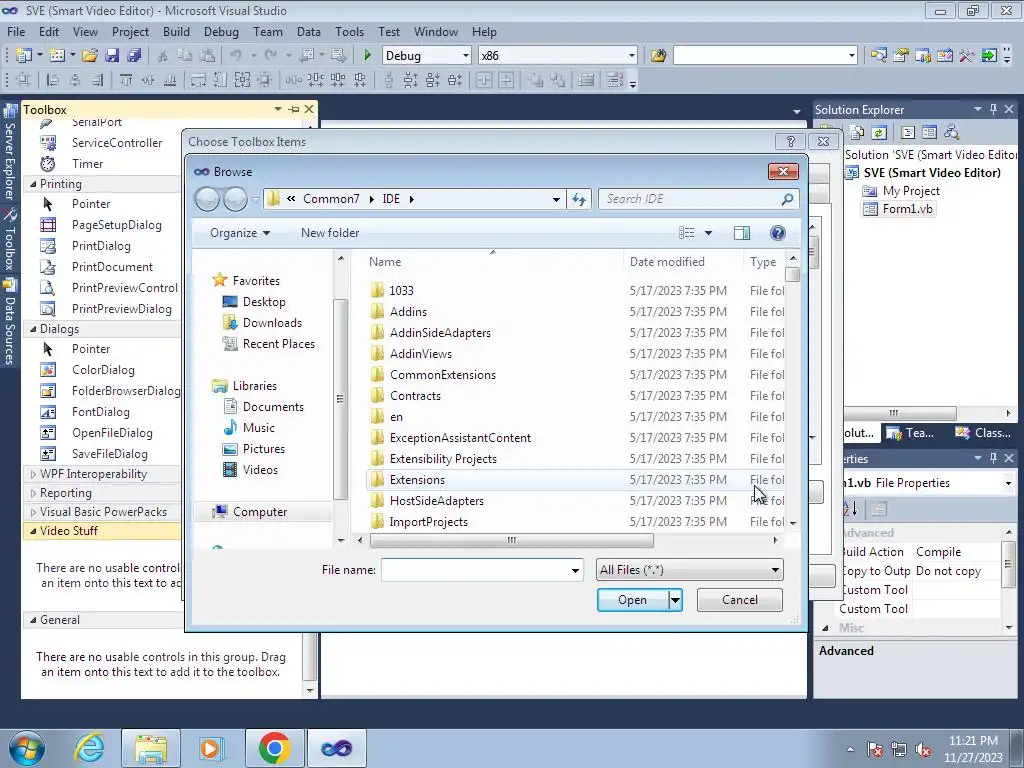Select Form1.vb in Solution Explorer
This screenshot has height=768, width=1024.
(907, 209)
